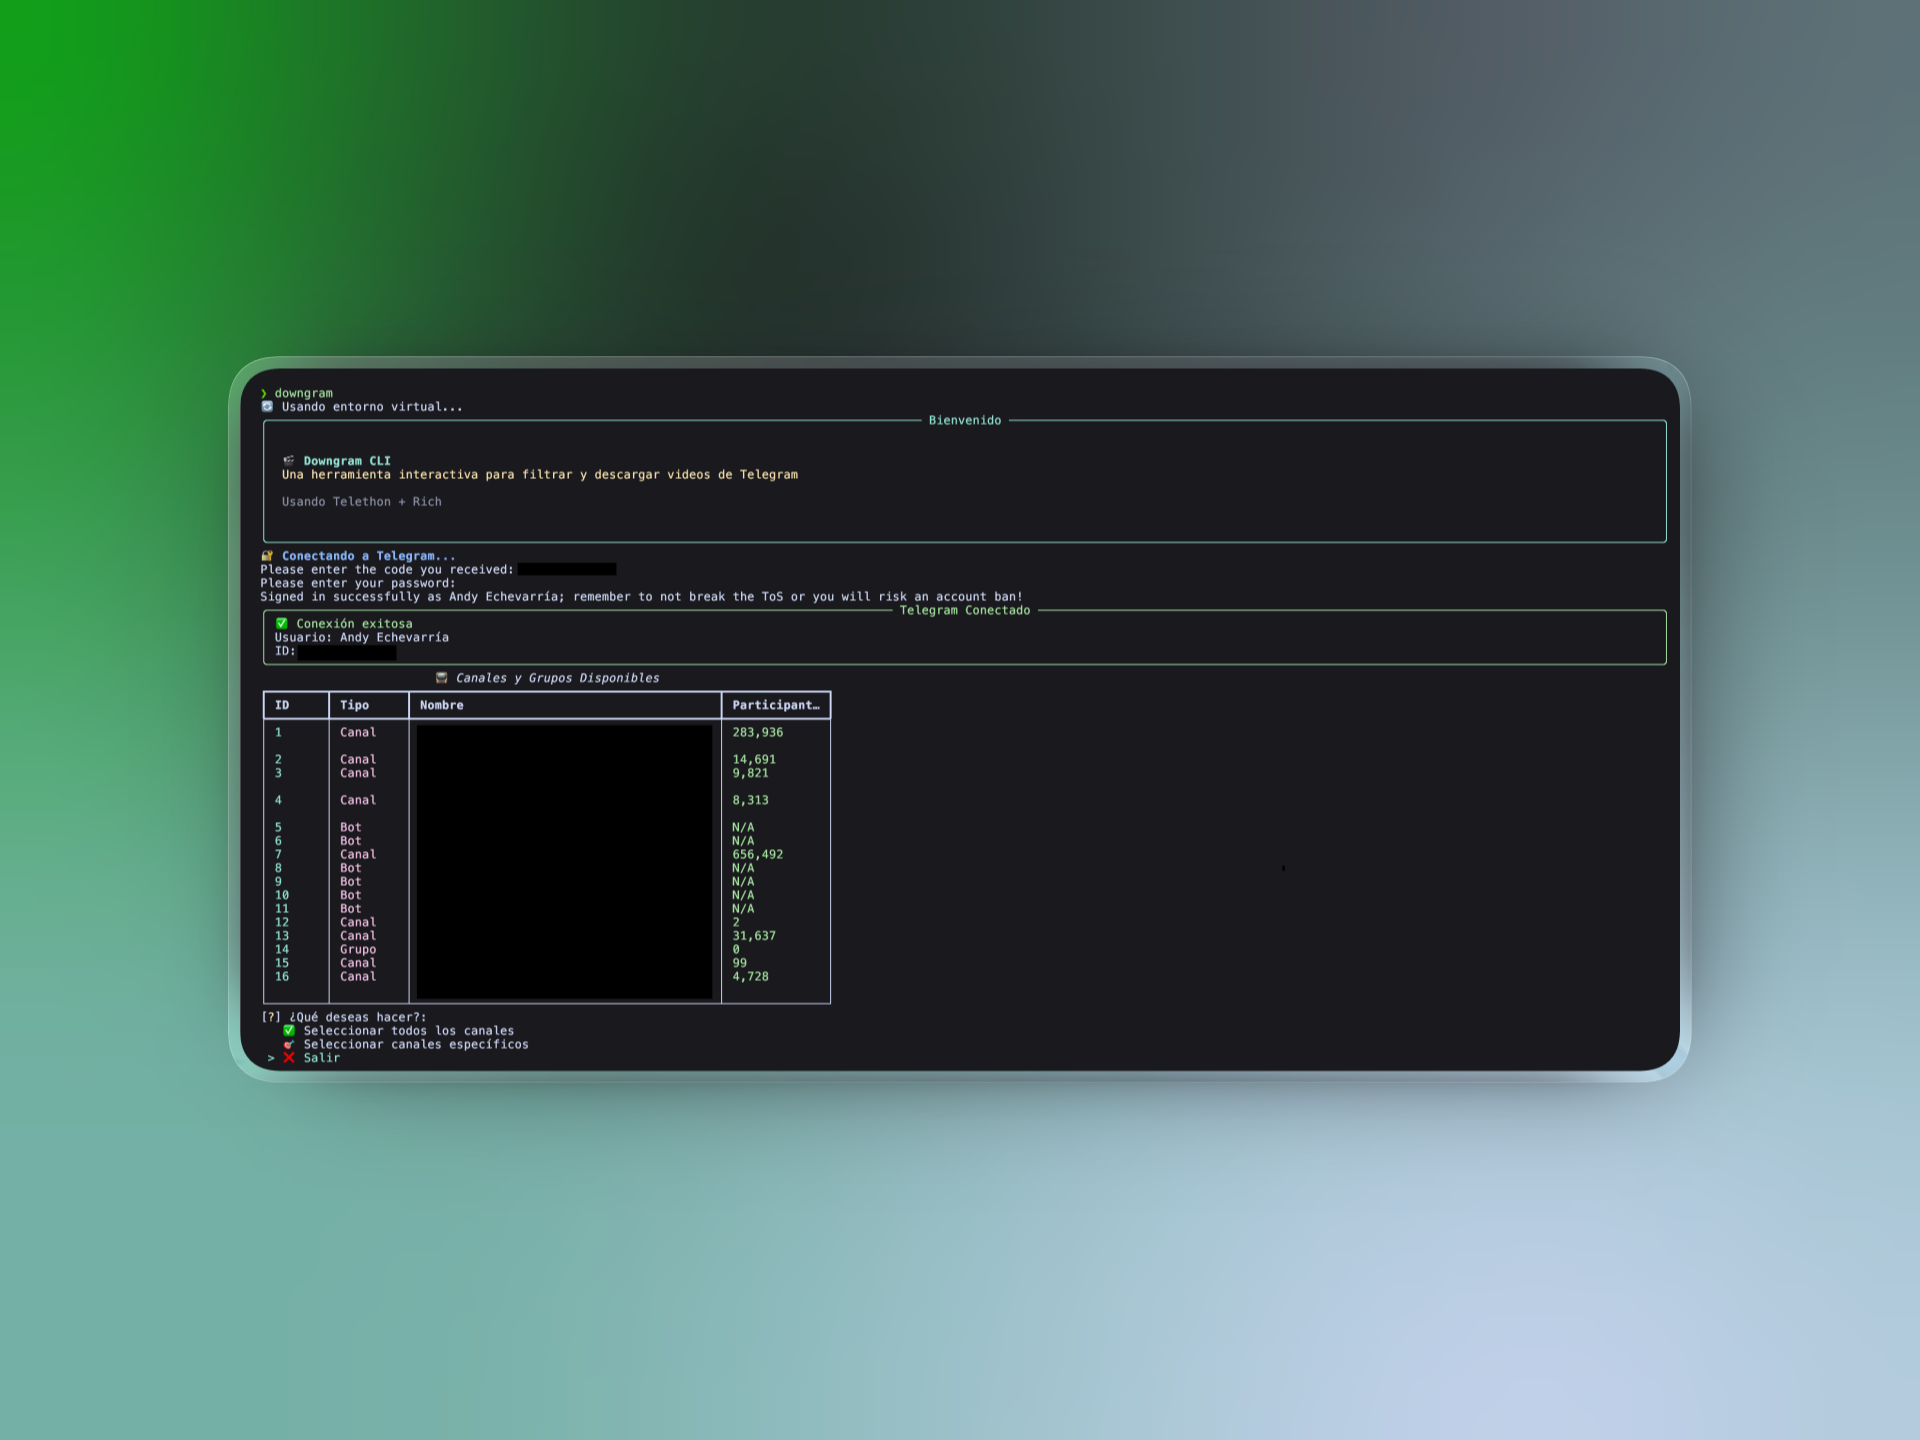The height and width of the screenshot is (1440, 1920).
Task: Click participant count 99 in row 15
Action: click(x=740, y=964)
